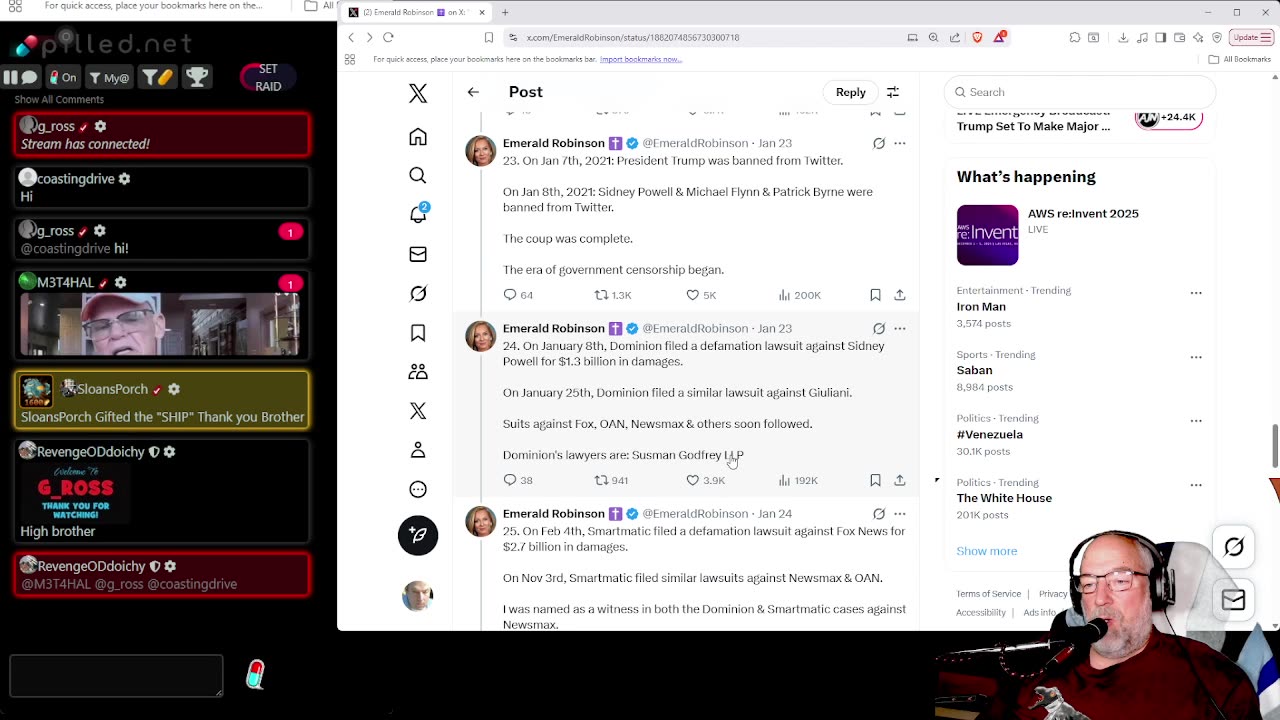The width and height of the screenshot is (1280, 720).
Task: Open the More circle icon in X sidebar
Action: [x=418, y=489]
